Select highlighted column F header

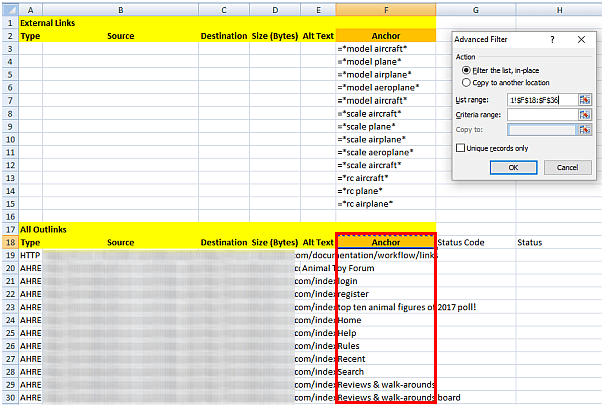coord(386,10)
